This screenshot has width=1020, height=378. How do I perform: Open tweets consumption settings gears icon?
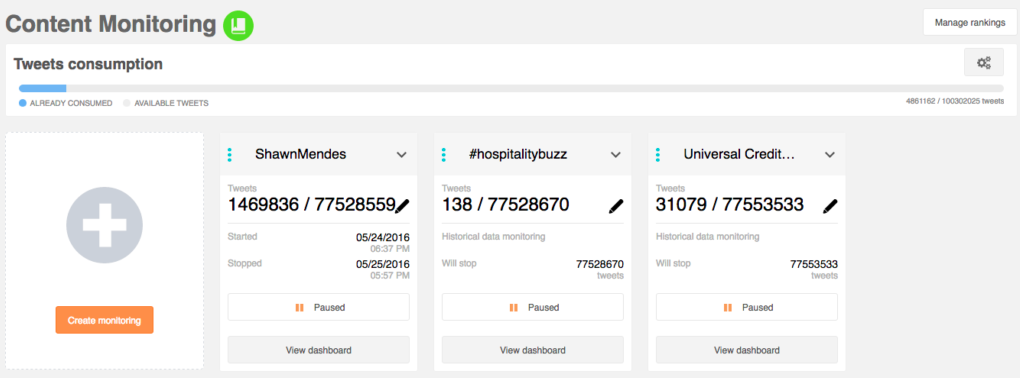[984, 63]
